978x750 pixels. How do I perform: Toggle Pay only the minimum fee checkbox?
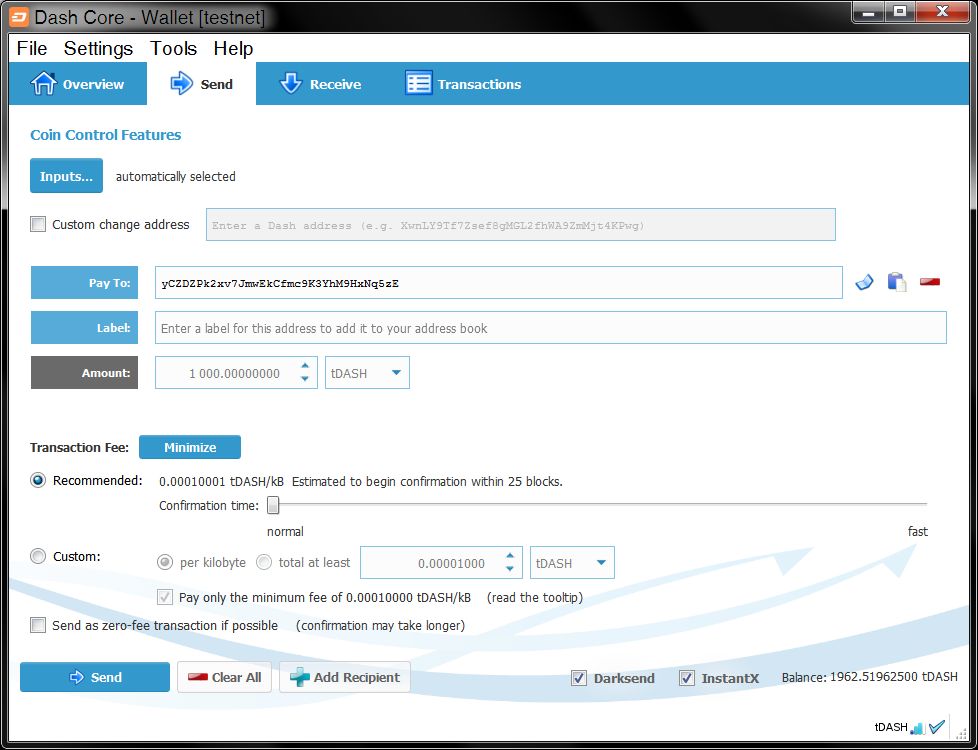[x=165, y=597]
